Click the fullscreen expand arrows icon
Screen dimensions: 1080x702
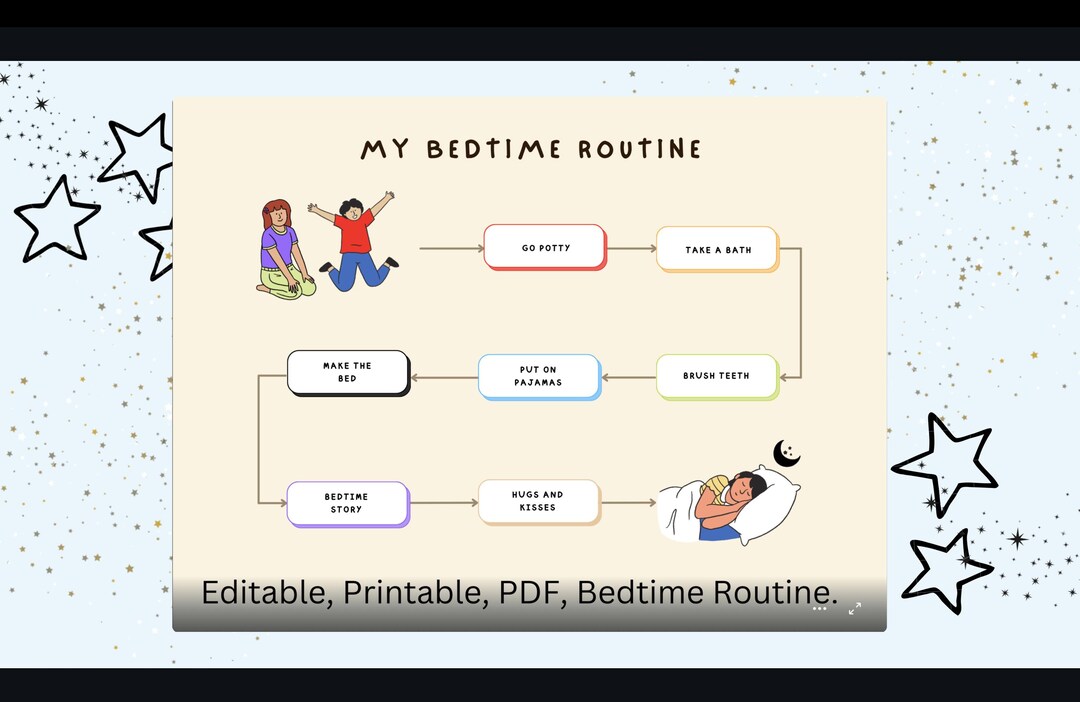[855, 609]
